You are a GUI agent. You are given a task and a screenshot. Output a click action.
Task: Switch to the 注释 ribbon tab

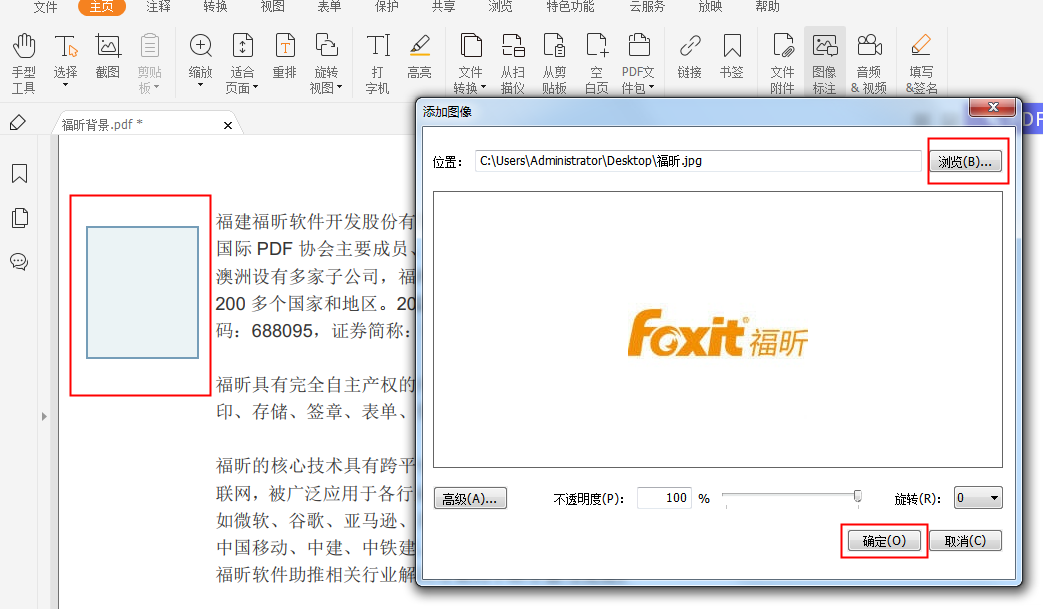pyautogui.click(x=157, y=8)
